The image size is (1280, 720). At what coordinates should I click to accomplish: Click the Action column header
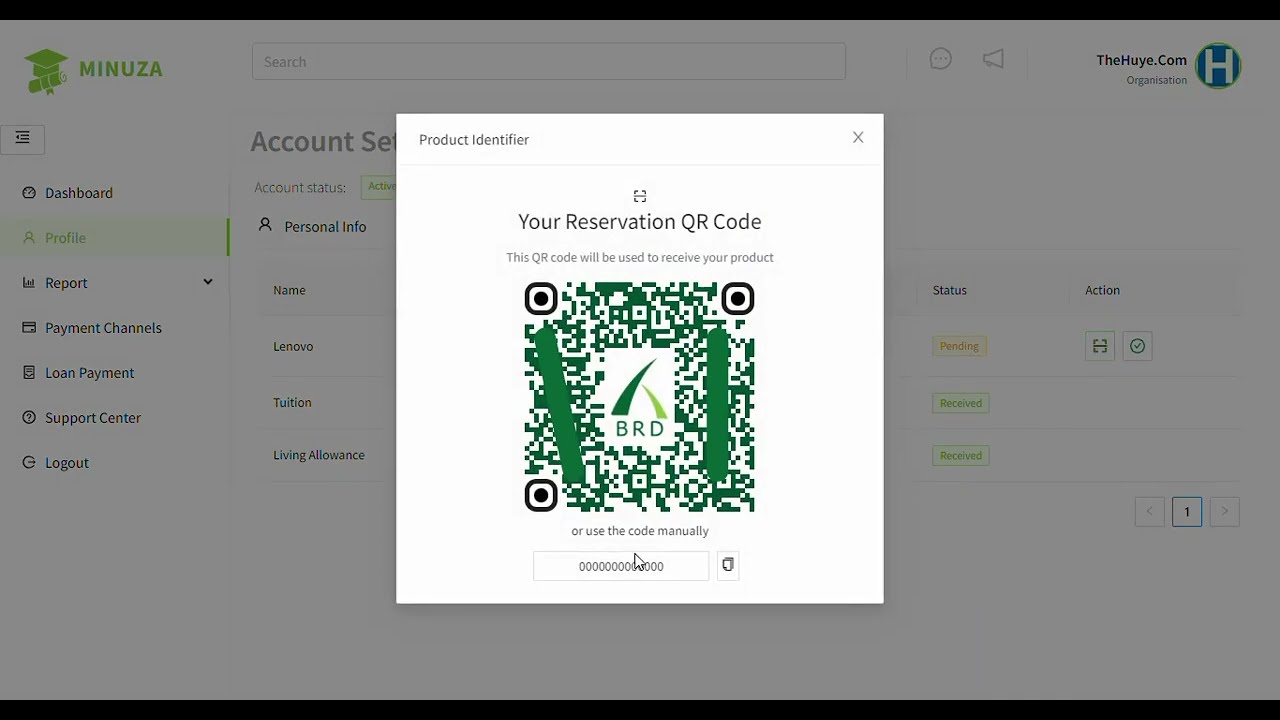[x=1102, y=290]
